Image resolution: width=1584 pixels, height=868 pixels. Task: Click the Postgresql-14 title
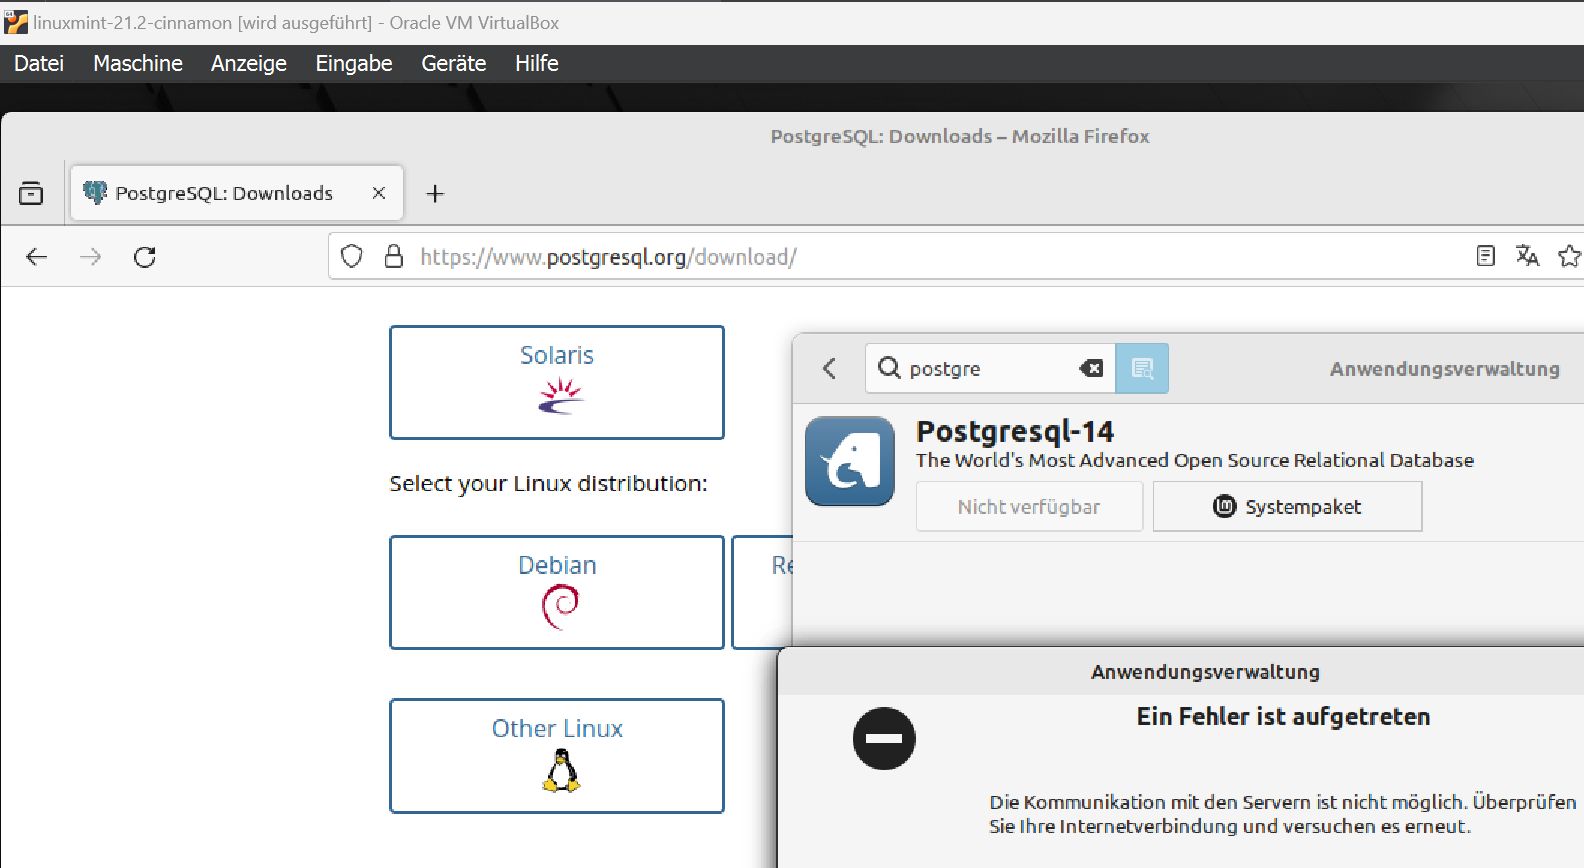(x=1015, y=431)
